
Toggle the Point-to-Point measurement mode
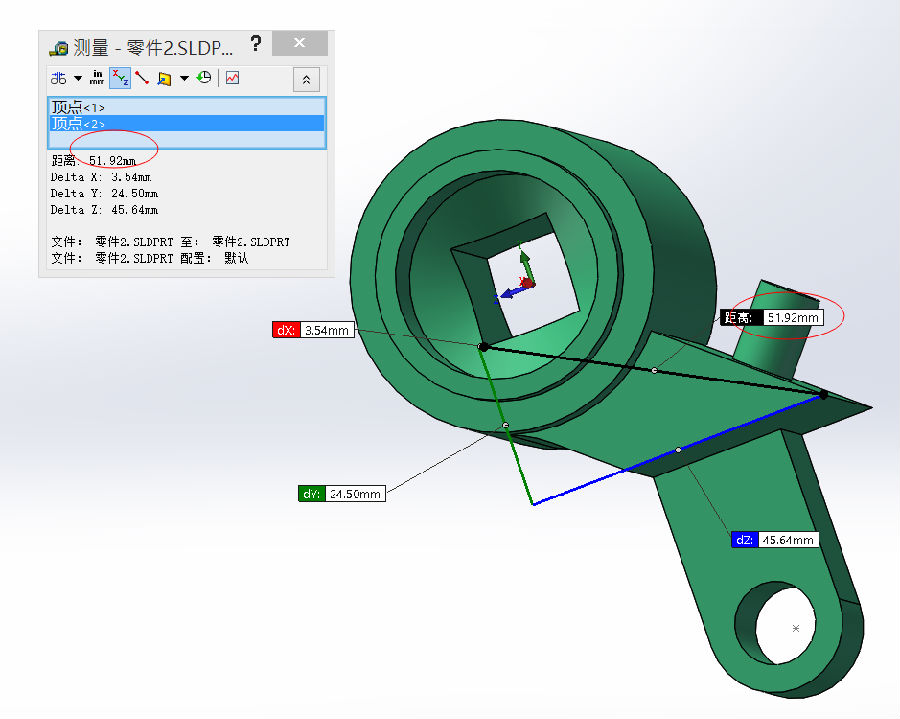pos(142,78)
